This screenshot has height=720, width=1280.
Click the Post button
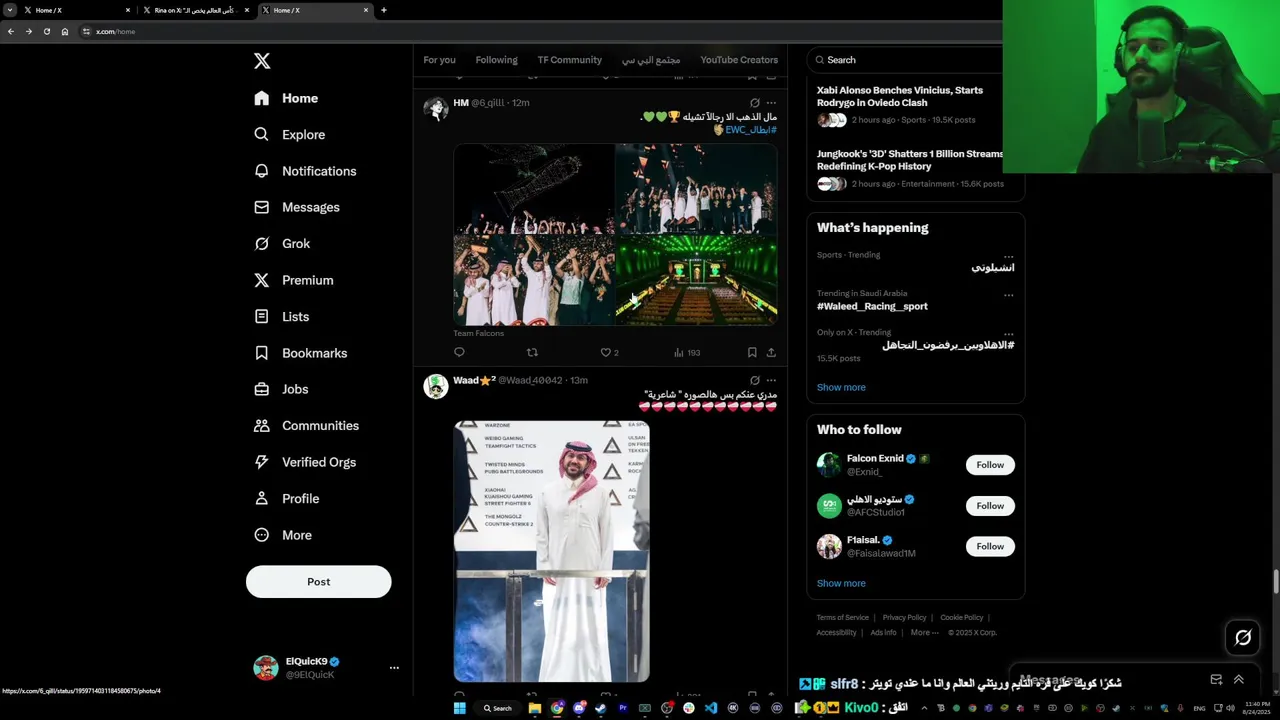pyautogui.click(x=318, y=582)
